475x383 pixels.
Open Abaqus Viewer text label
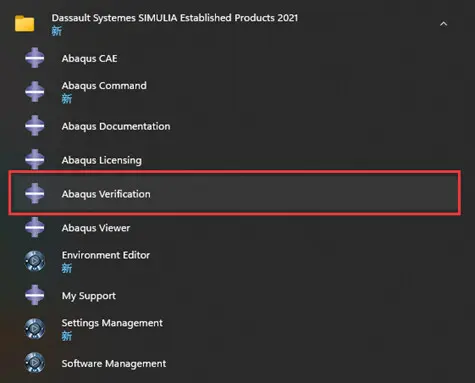point(96,228)
